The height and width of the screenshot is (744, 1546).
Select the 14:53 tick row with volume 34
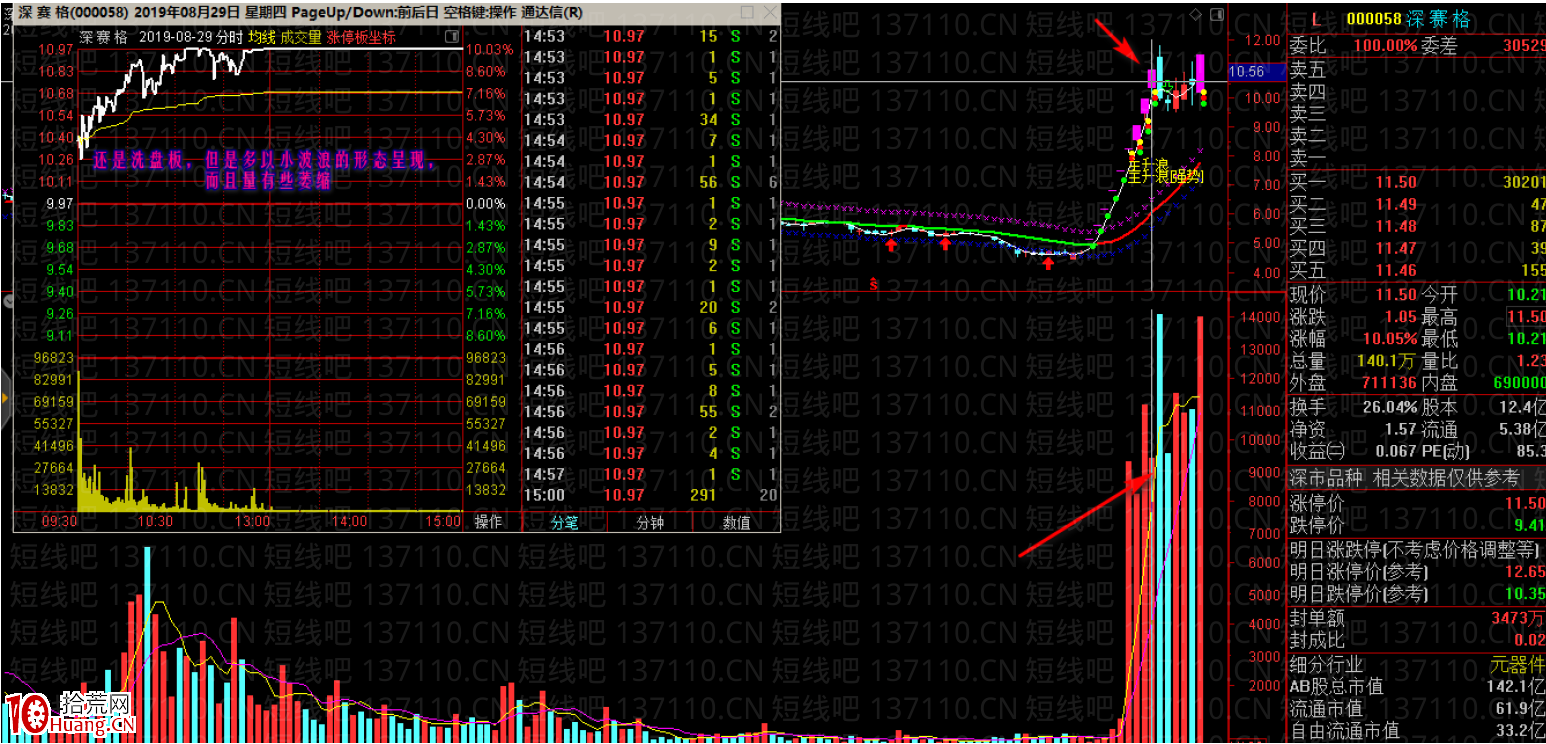pyautogui.click(x=650, y=119)
